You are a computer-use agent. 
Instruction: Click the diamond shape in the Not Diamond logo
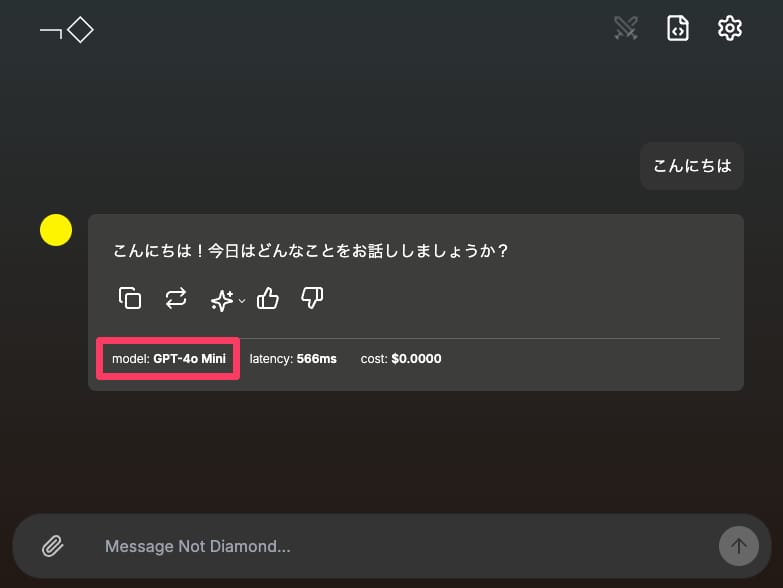pyautogui.click(x=80, y=30)
